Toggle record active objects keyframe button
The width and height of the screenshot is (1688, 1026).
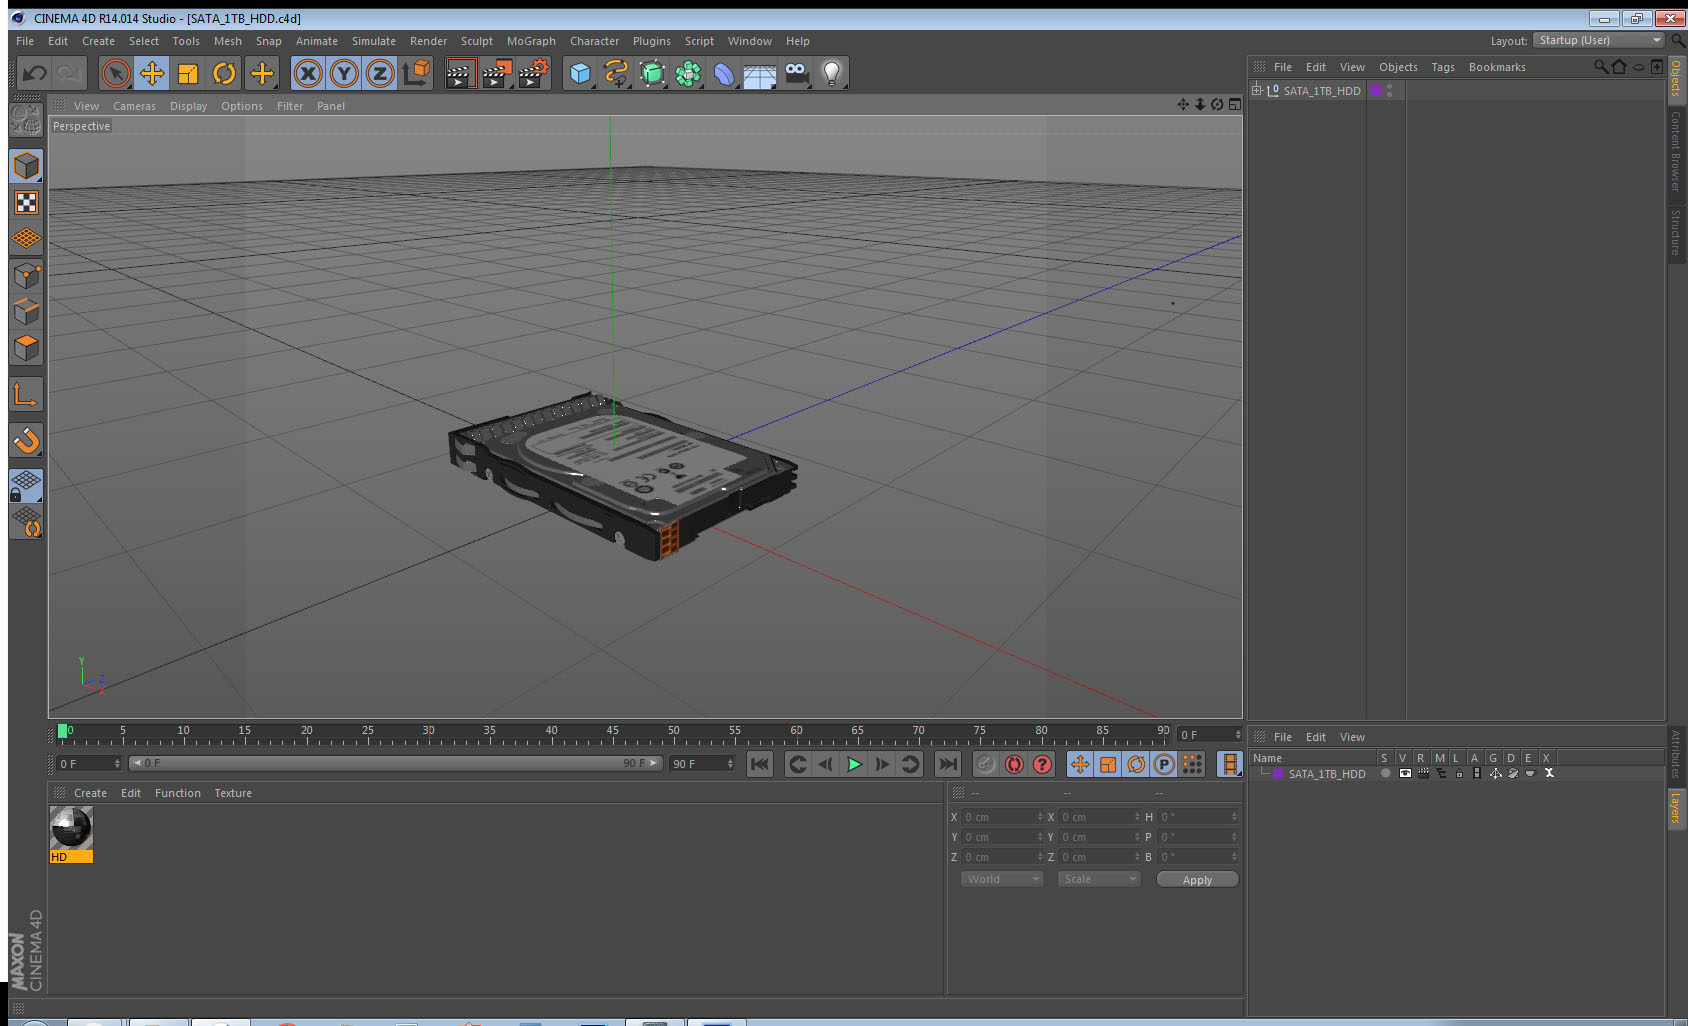click(986, 764)
